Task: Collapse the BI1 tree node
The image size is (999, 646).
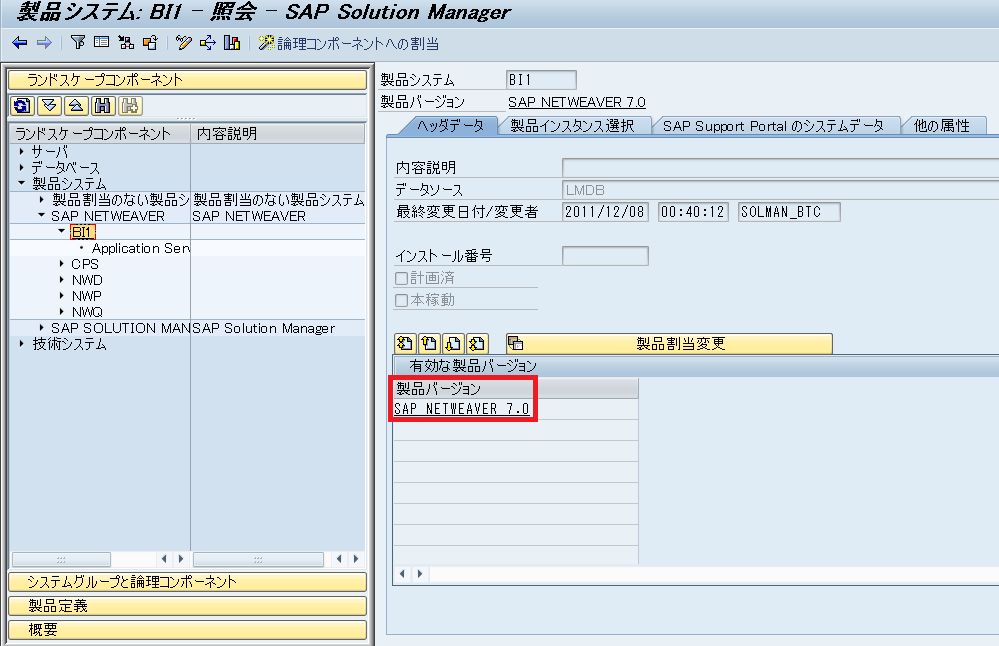Action: click(x=61, y=231)
